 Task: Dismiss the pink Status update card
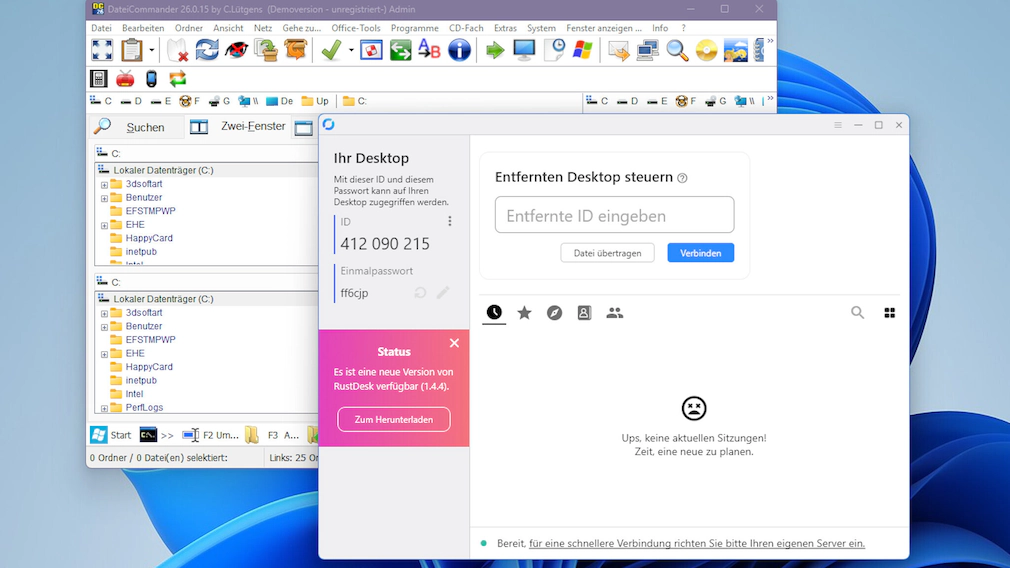[x=454, y=343]
